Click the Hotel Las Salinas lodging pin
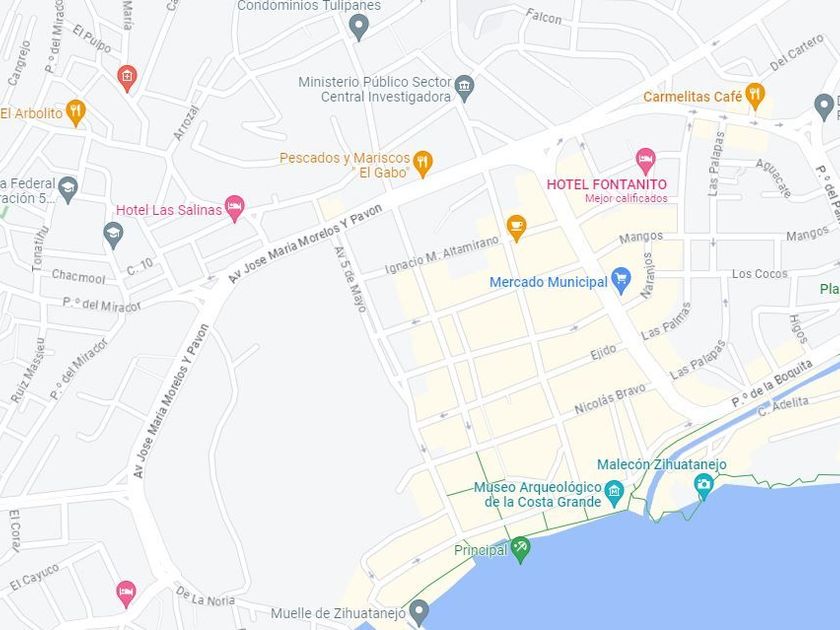 click(235, 208)
